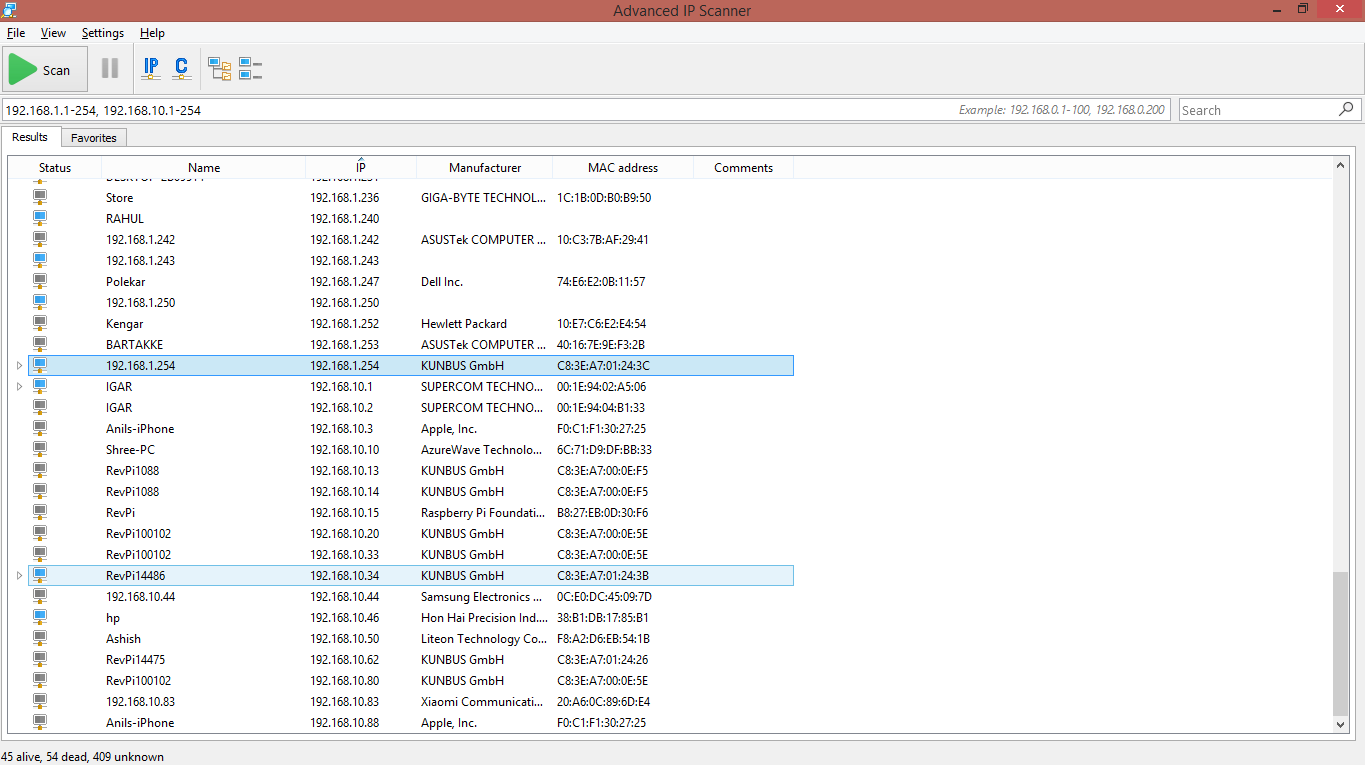Open the Help menu
This screenshot has width=1365, height=765.
click(x=152, y=33)
